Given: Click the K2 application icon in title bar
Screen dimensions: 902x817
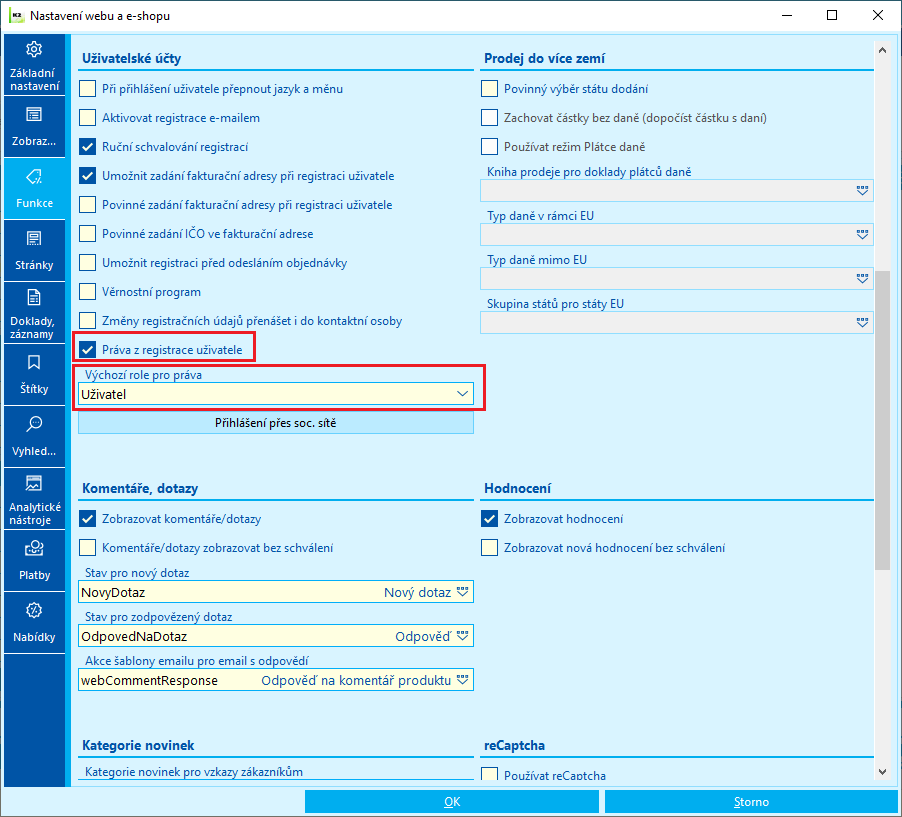Looking at the screenshot, I should point(17,16).
